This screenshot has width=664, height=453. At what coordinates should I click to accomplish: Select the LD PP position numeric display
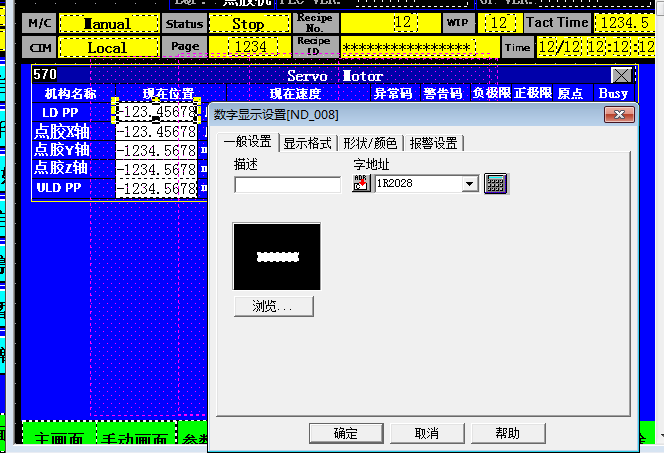[156, 112]
